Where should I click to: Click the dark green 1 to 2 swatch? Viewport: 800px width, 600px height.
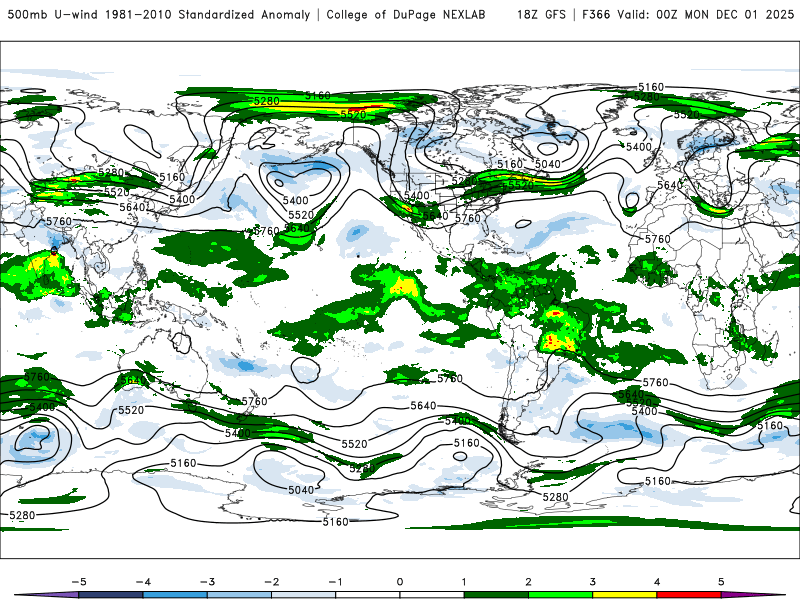click(496, 595)
